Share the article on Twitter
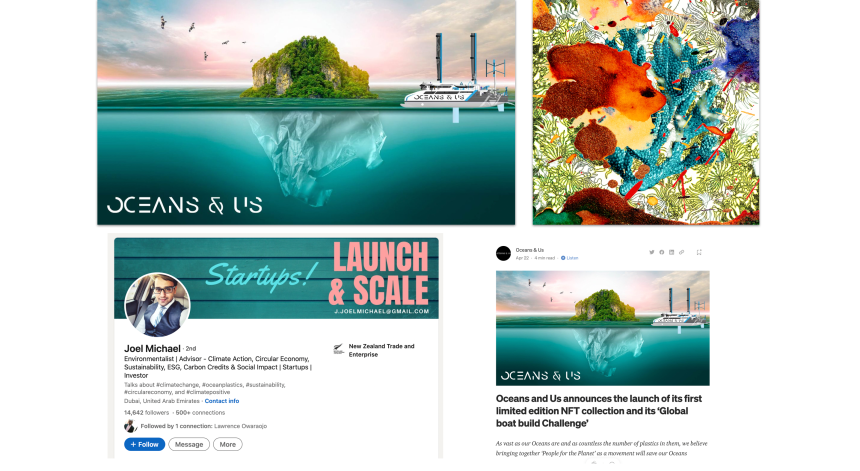860x471 pixels. pyautogui.click(x=652, y=252)
